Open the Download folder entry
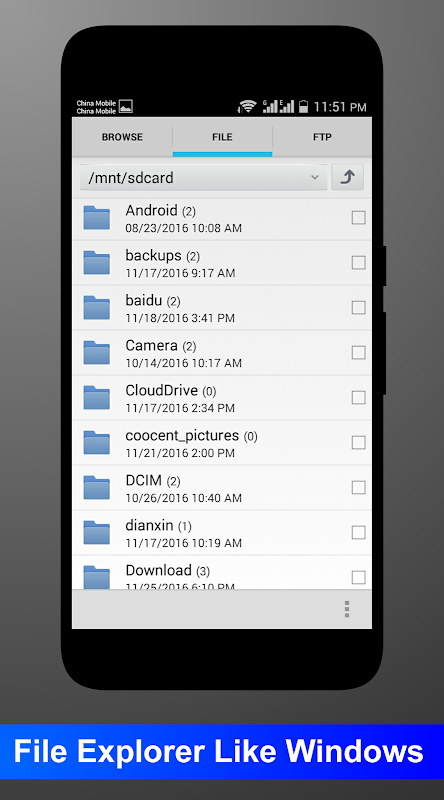 point(222,572)
